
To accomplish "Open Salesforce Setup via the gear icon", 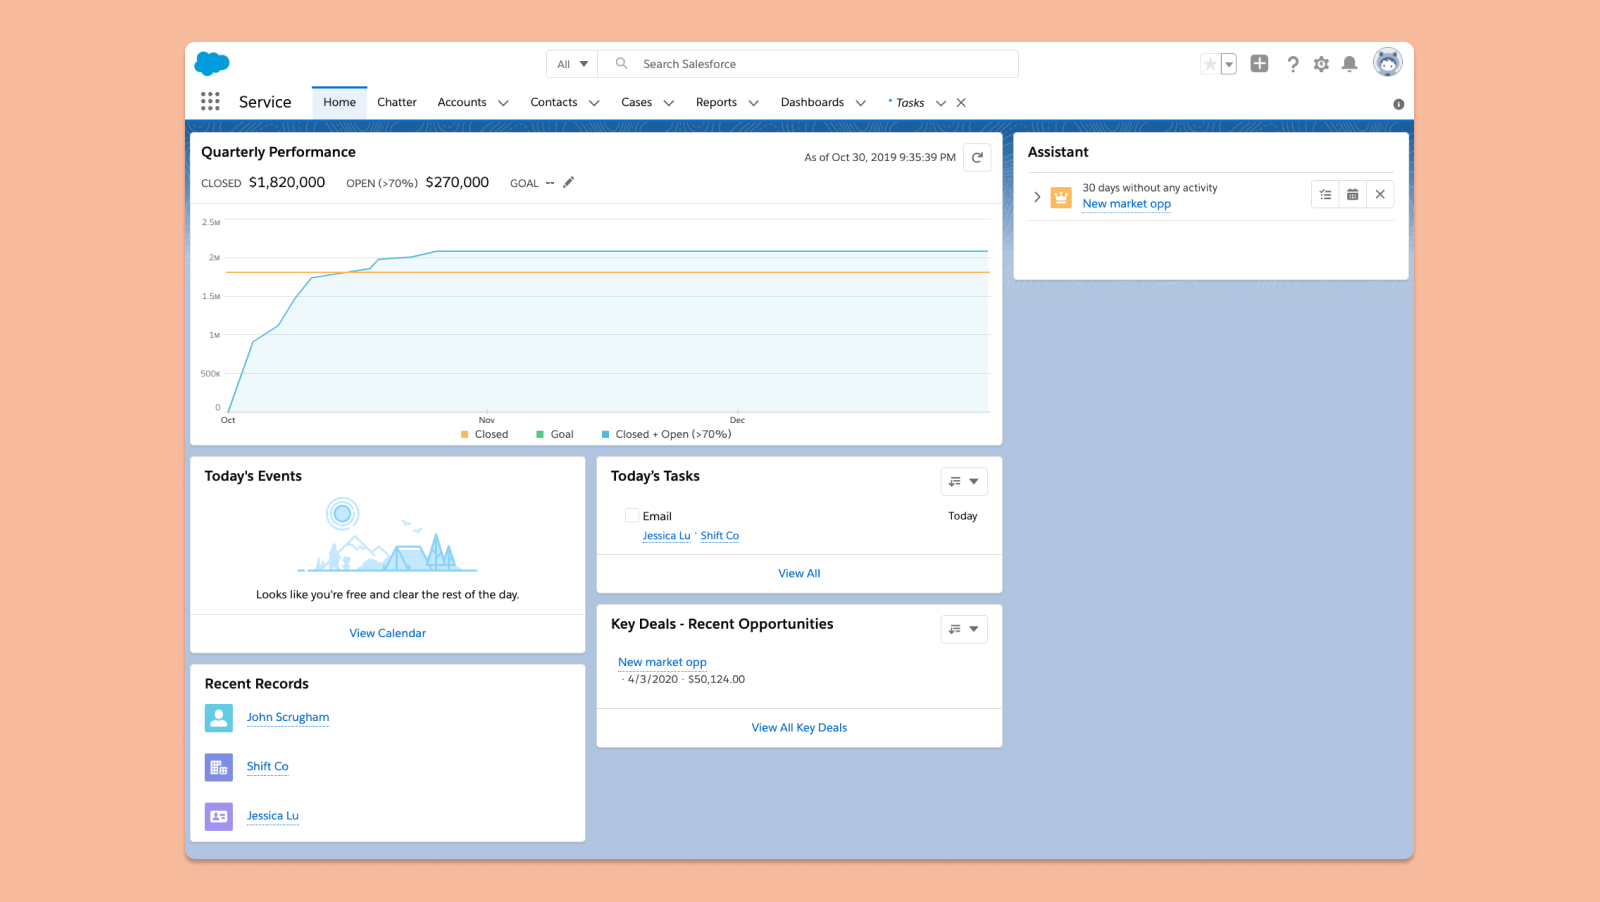I will 1321,63.
